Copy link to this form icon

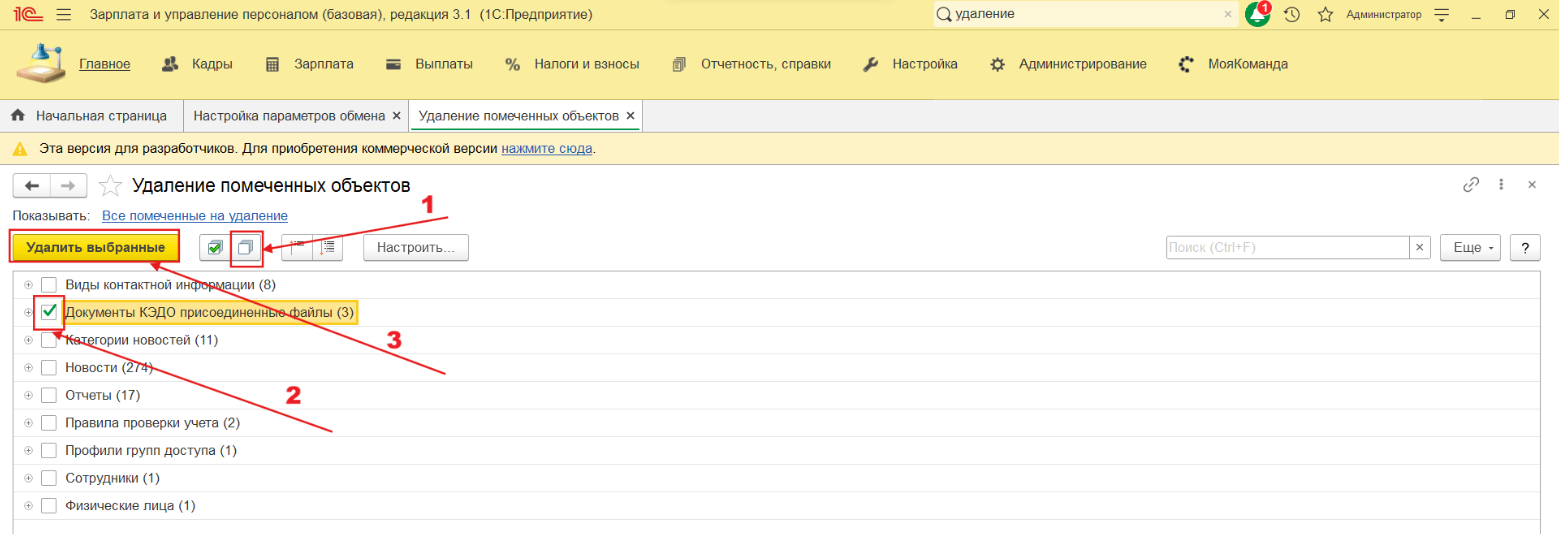pyautogui.click(x=1470, y=185)
